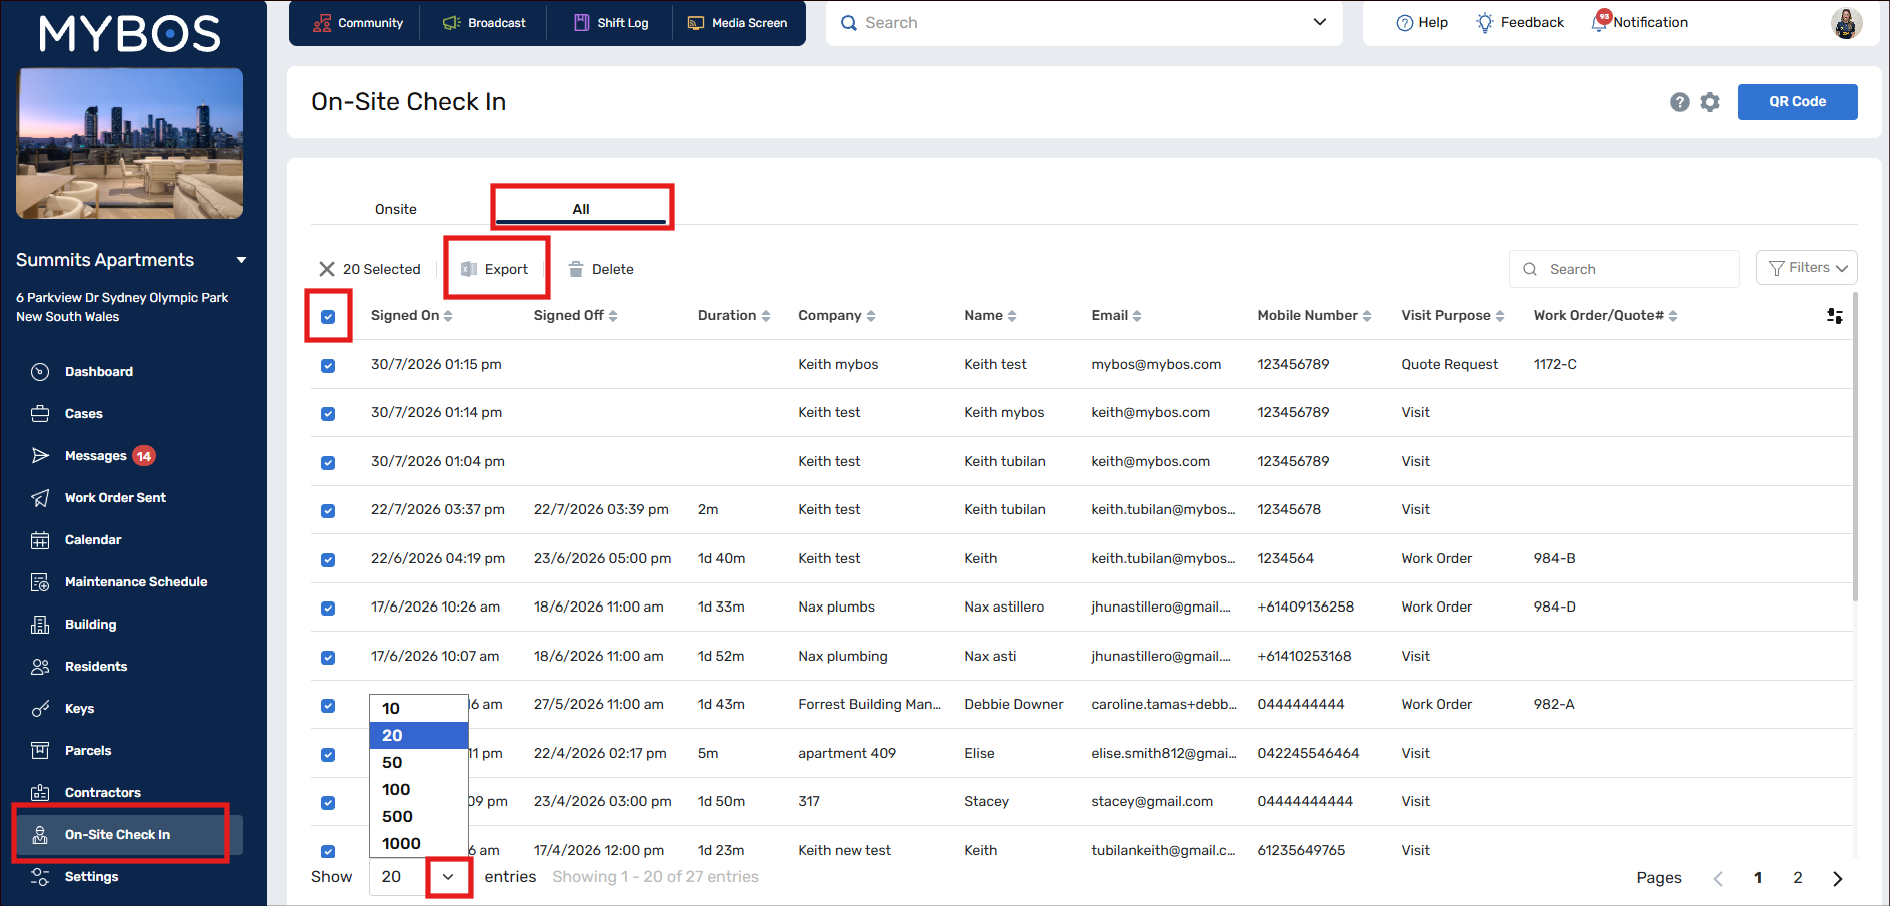Uncheck the row signed on 30/7/2026 01:15 pm
This screenshot has width=1890, height=906.
point(328,366)
